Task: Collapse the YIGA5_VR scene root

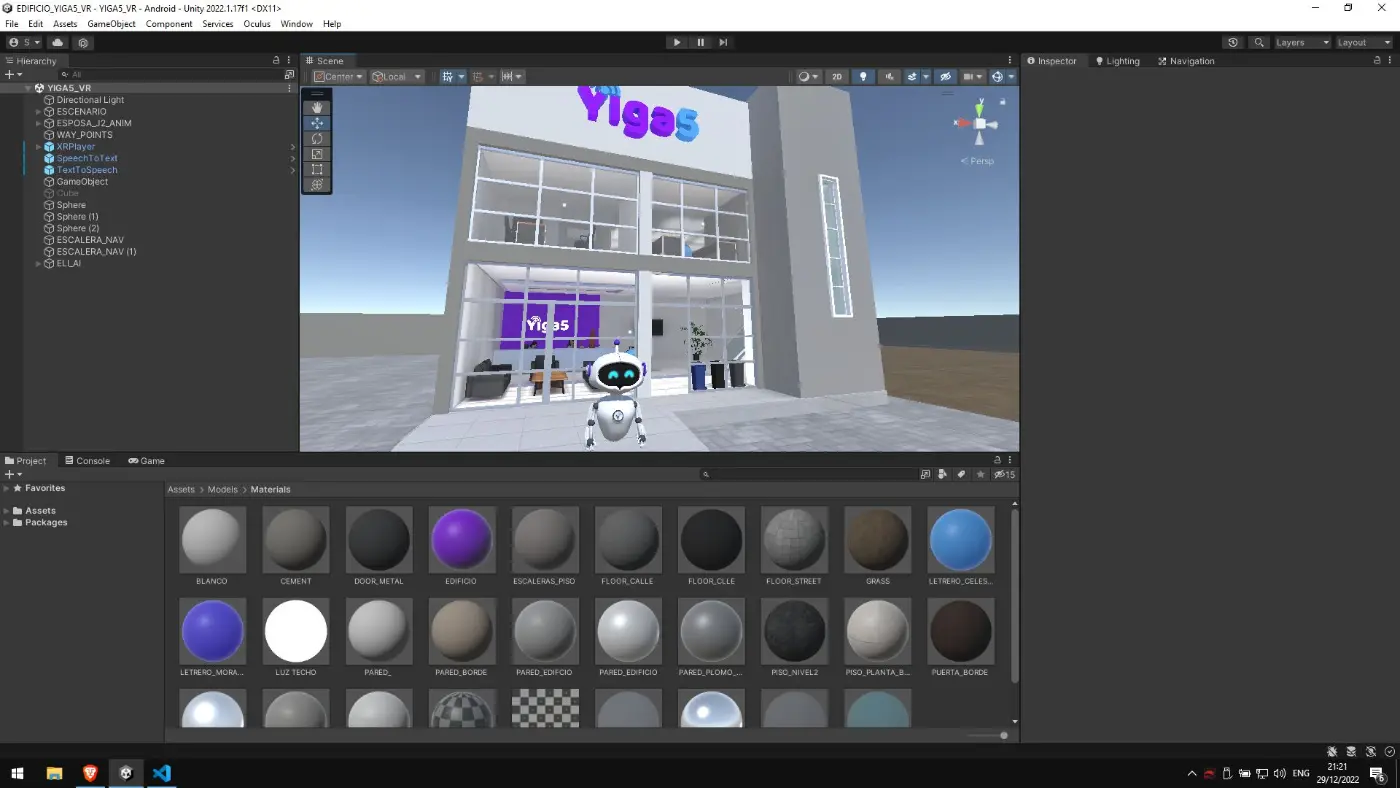Action: [x=29, y=88]
